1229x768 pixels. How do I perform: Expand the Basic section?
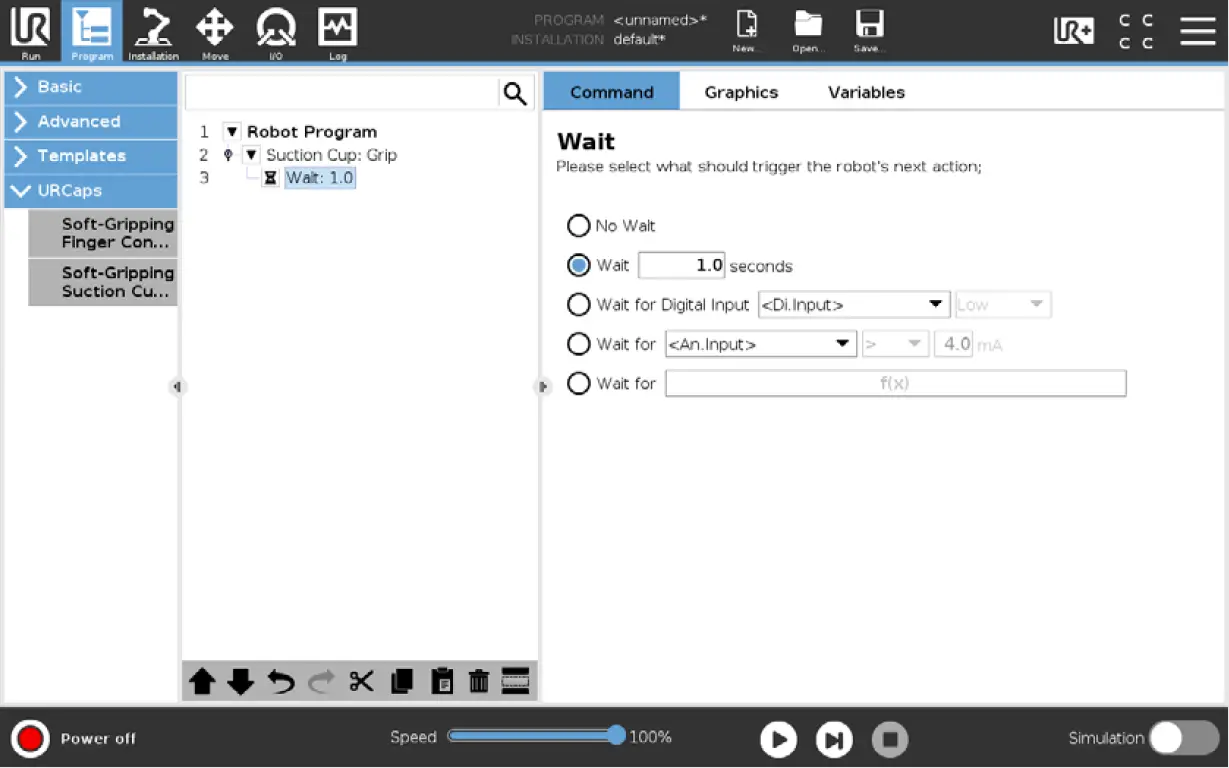click(91, 87)
